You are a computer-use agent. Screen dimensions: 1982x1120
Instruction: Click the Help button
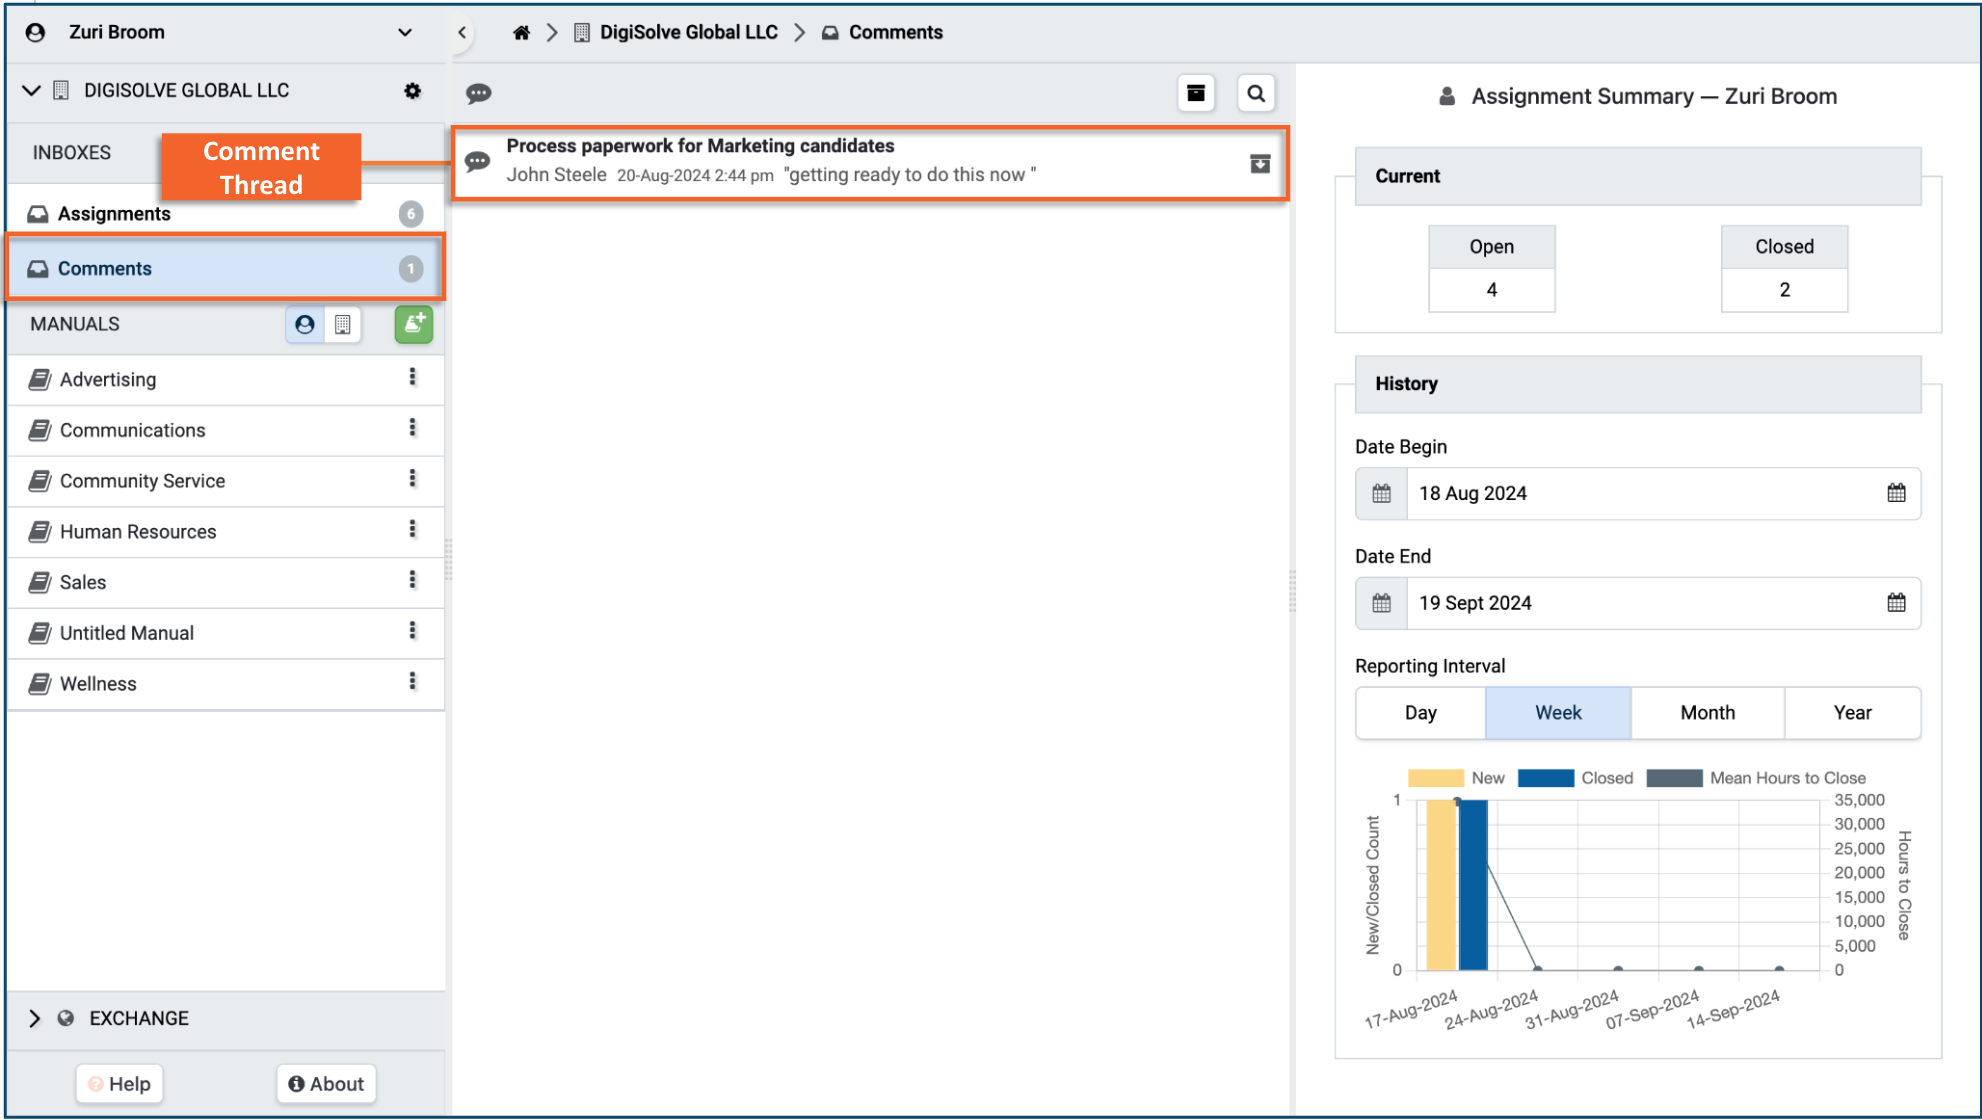coord(119,1084)
